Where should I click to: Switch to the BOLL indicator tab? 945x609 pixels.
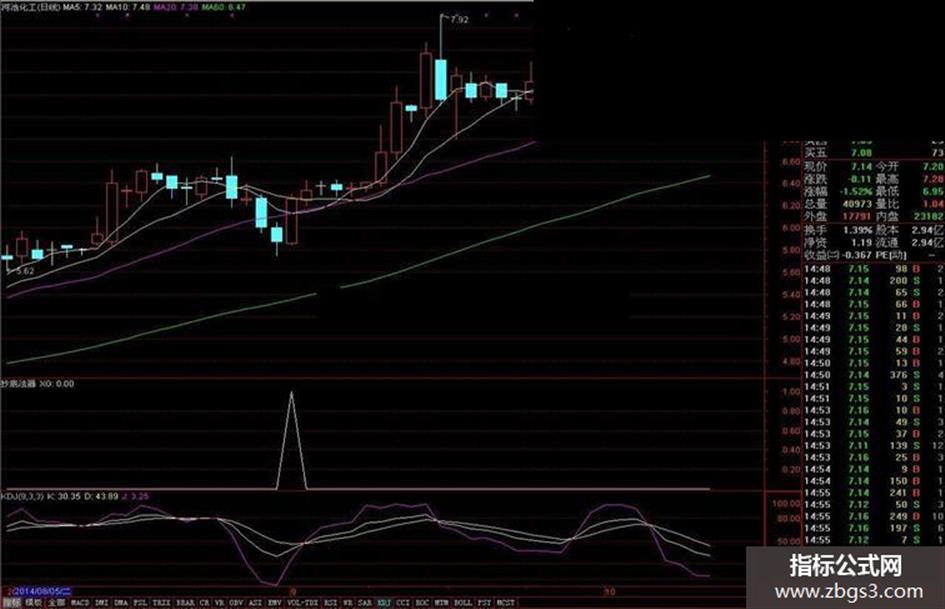[x=462, y=602]
